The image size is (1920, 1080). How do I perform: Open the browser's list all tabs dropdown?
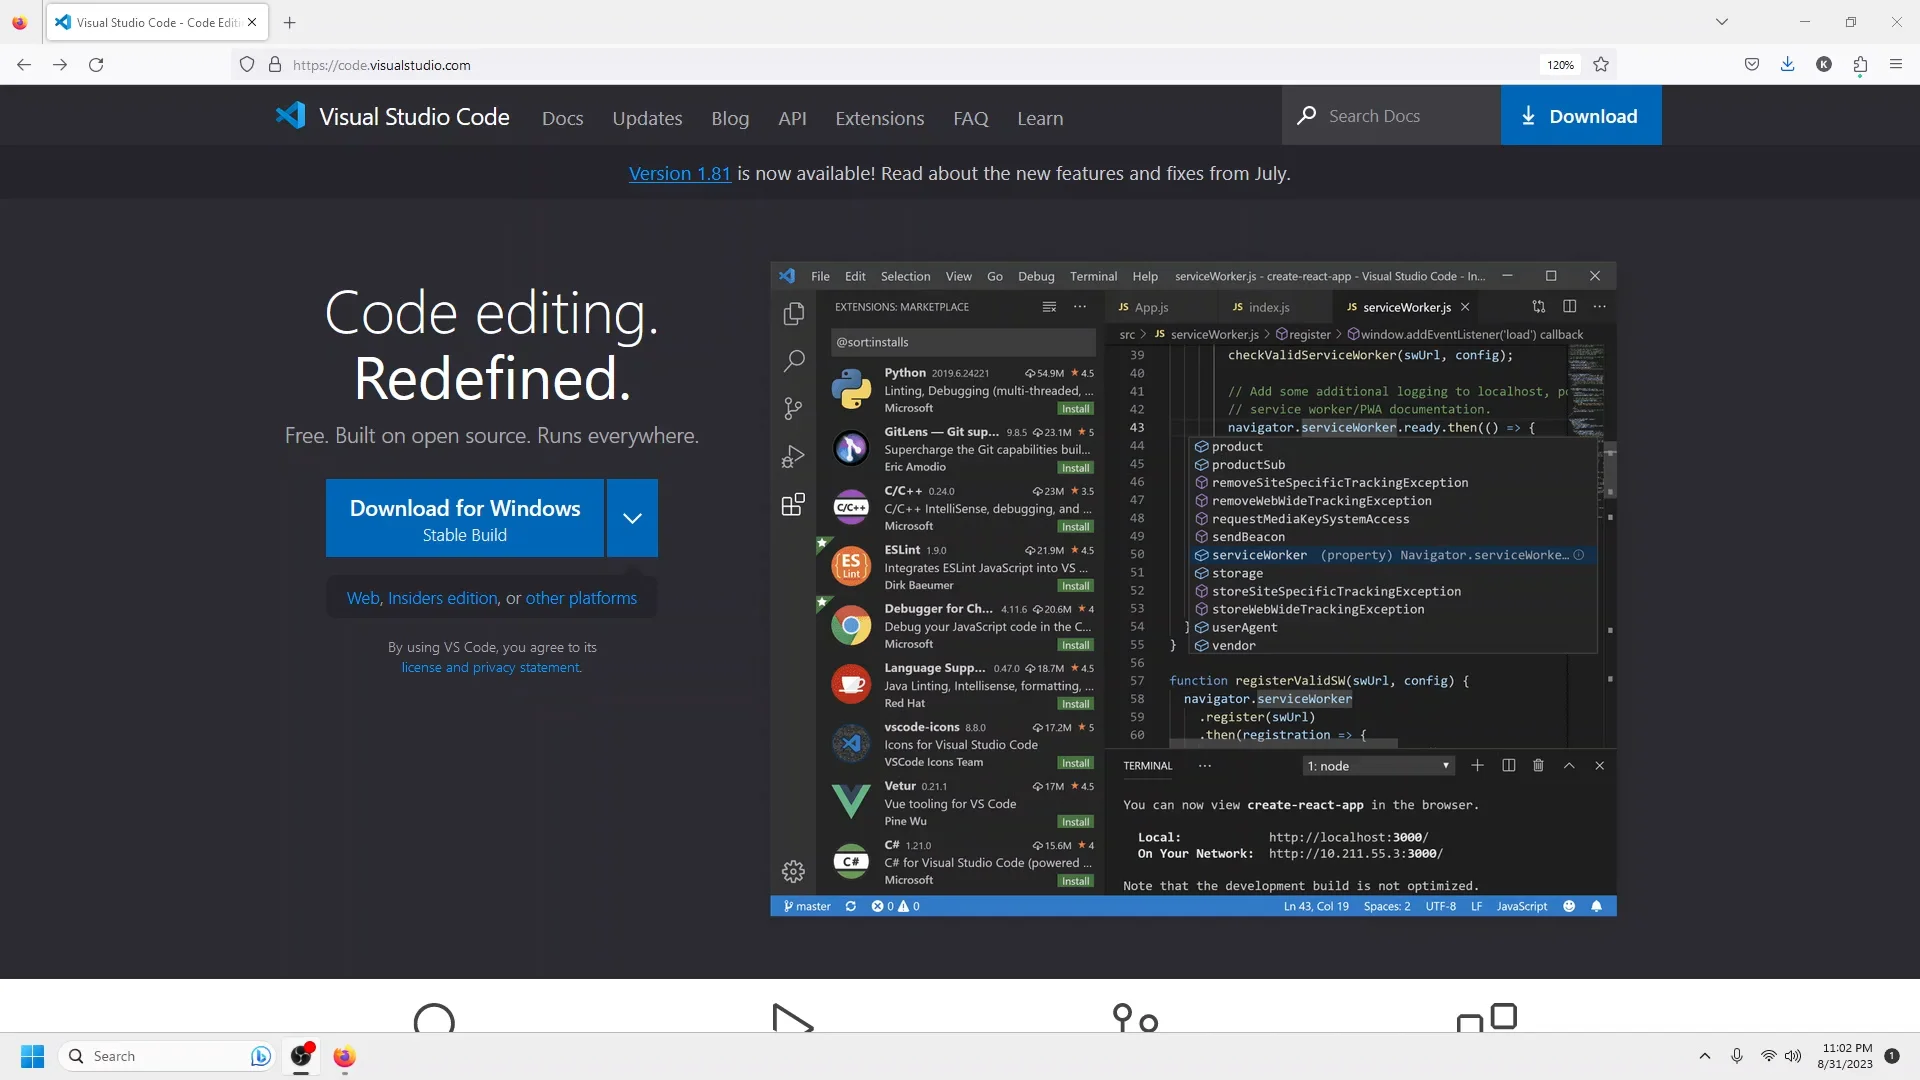point(1722,21)
